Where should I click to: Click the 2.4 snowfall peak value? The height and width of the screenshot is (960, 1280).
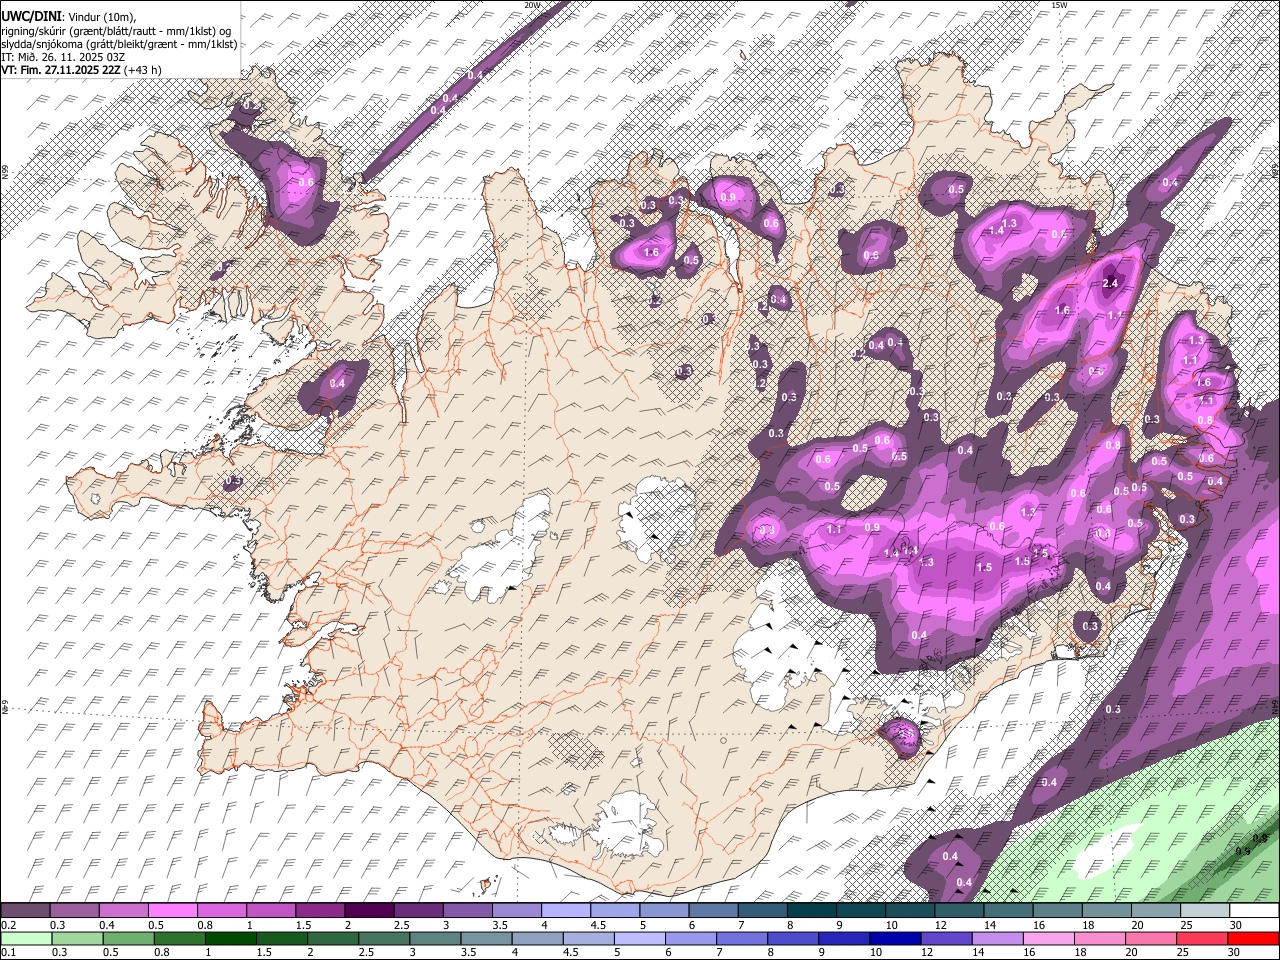pos(1109,283)
